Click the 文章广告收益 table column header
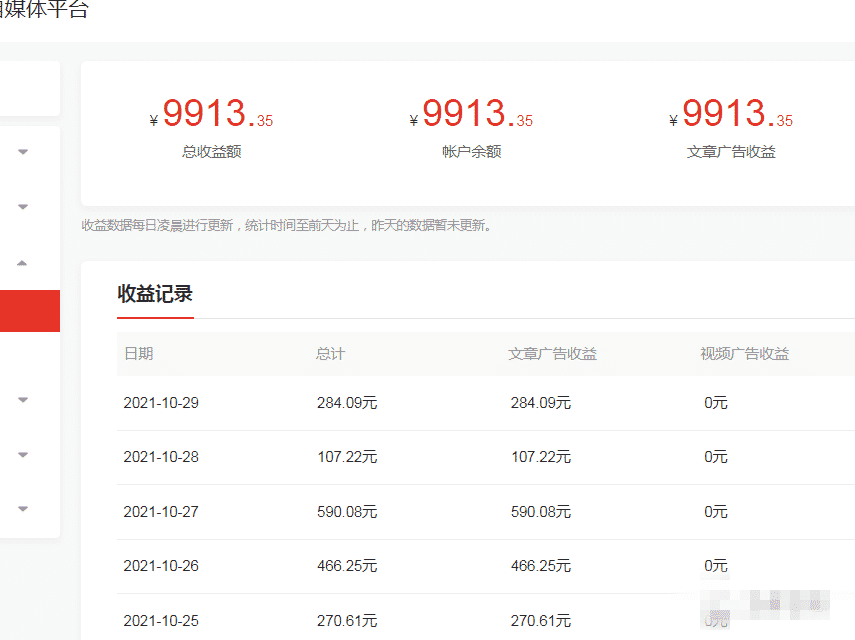Screen dimensions: 855x640 point(552,354)
